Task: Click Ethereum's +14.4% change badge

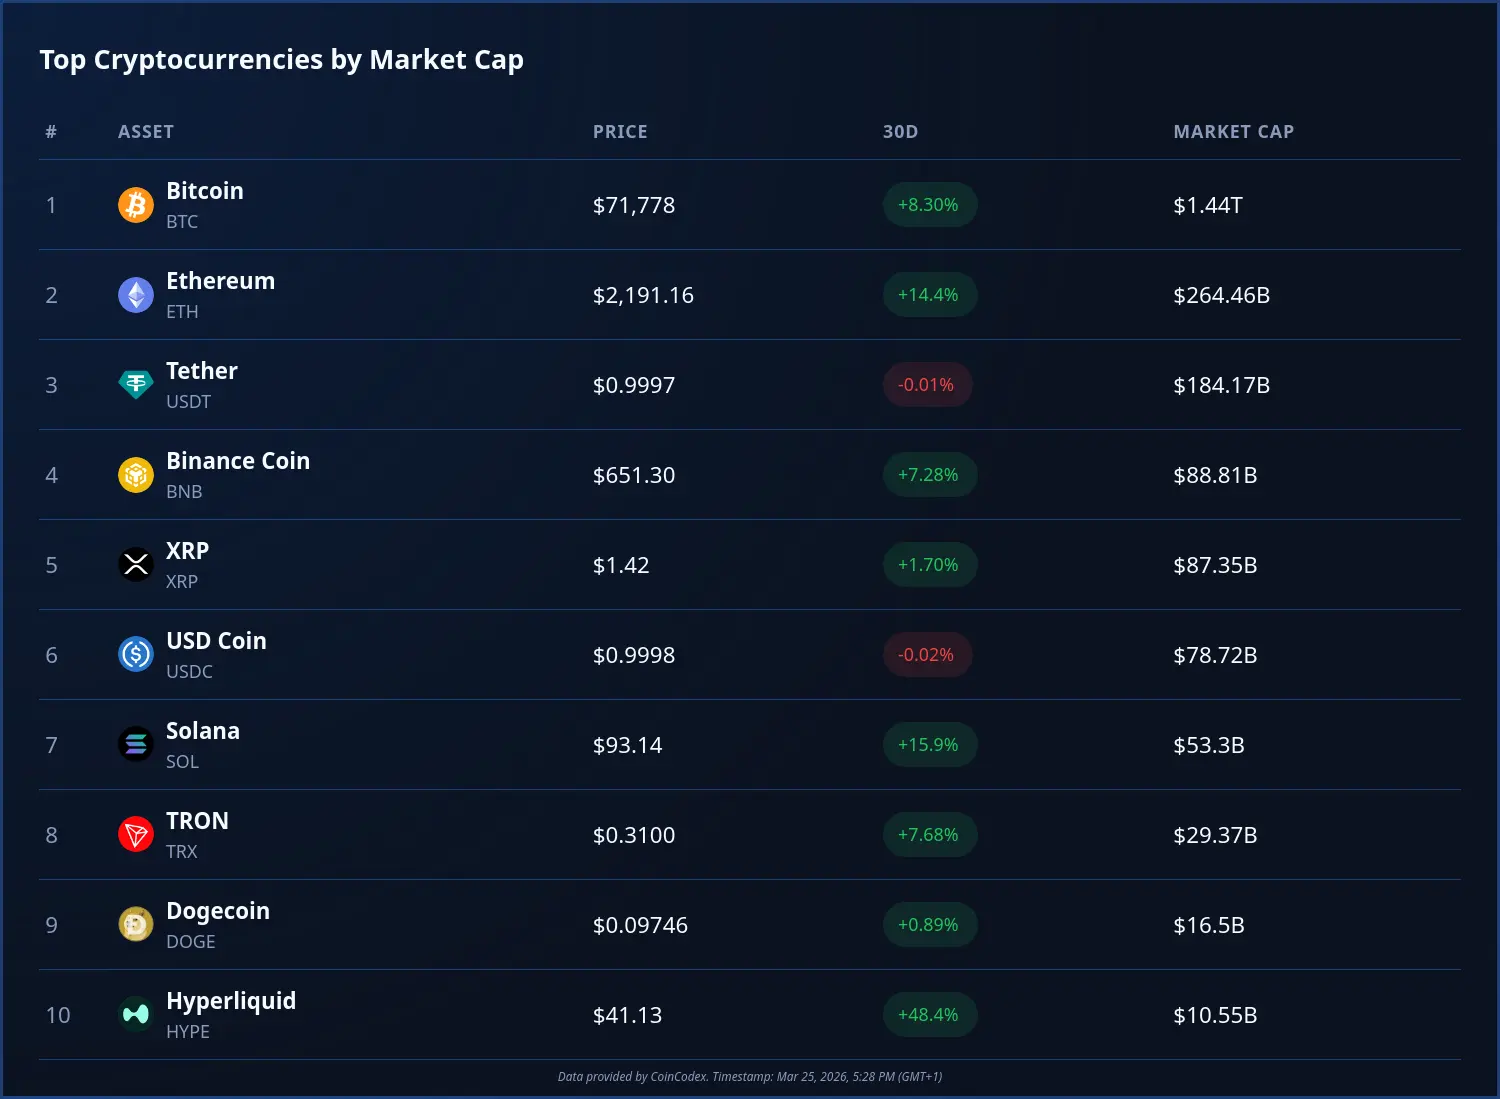Action: [929, 295]
